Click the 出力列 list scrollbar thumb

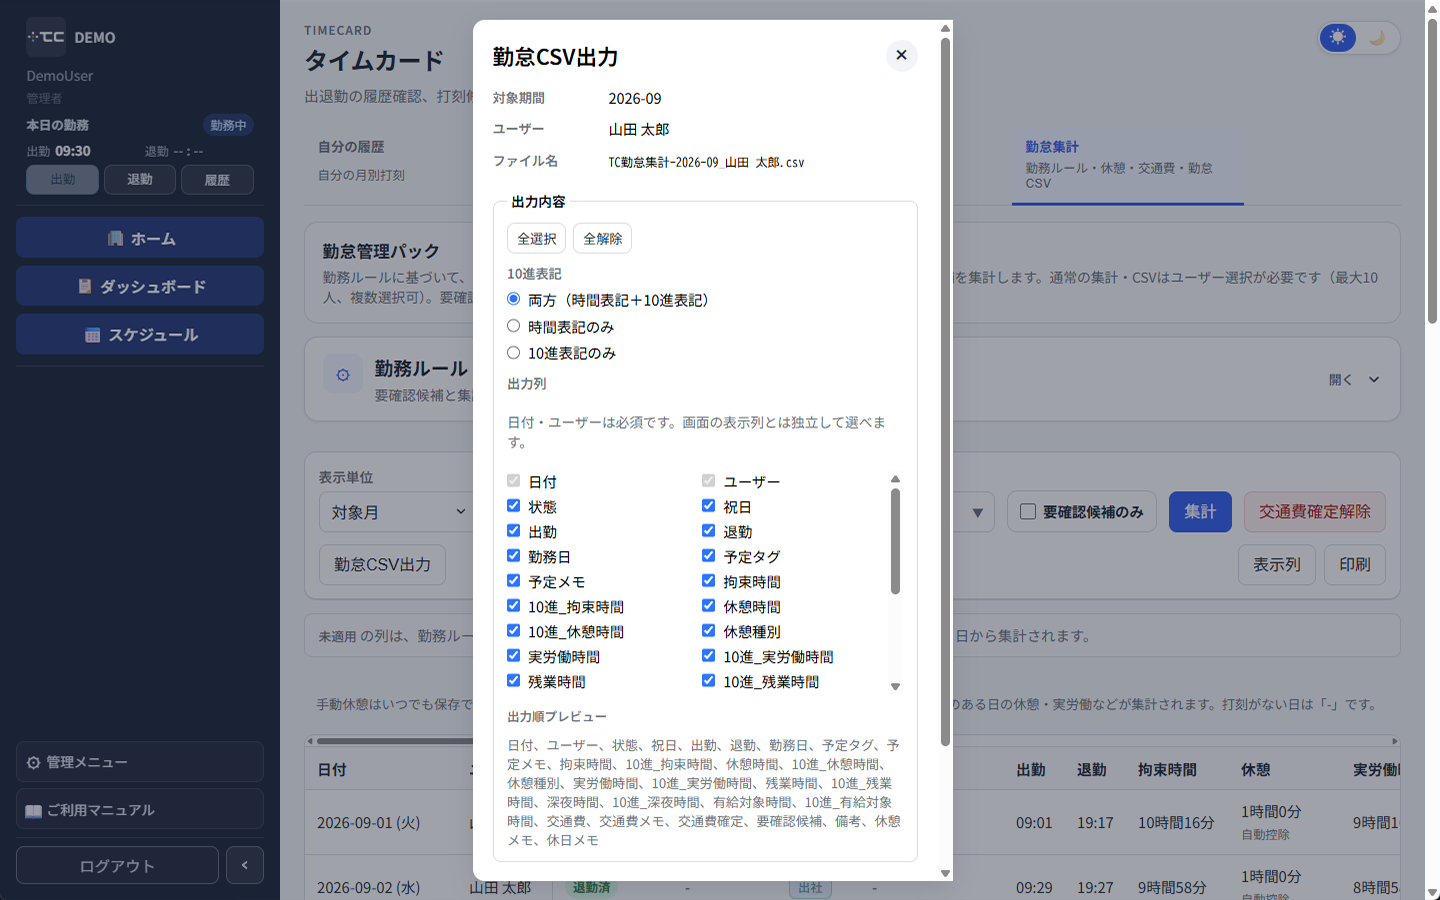pos(895,541)
